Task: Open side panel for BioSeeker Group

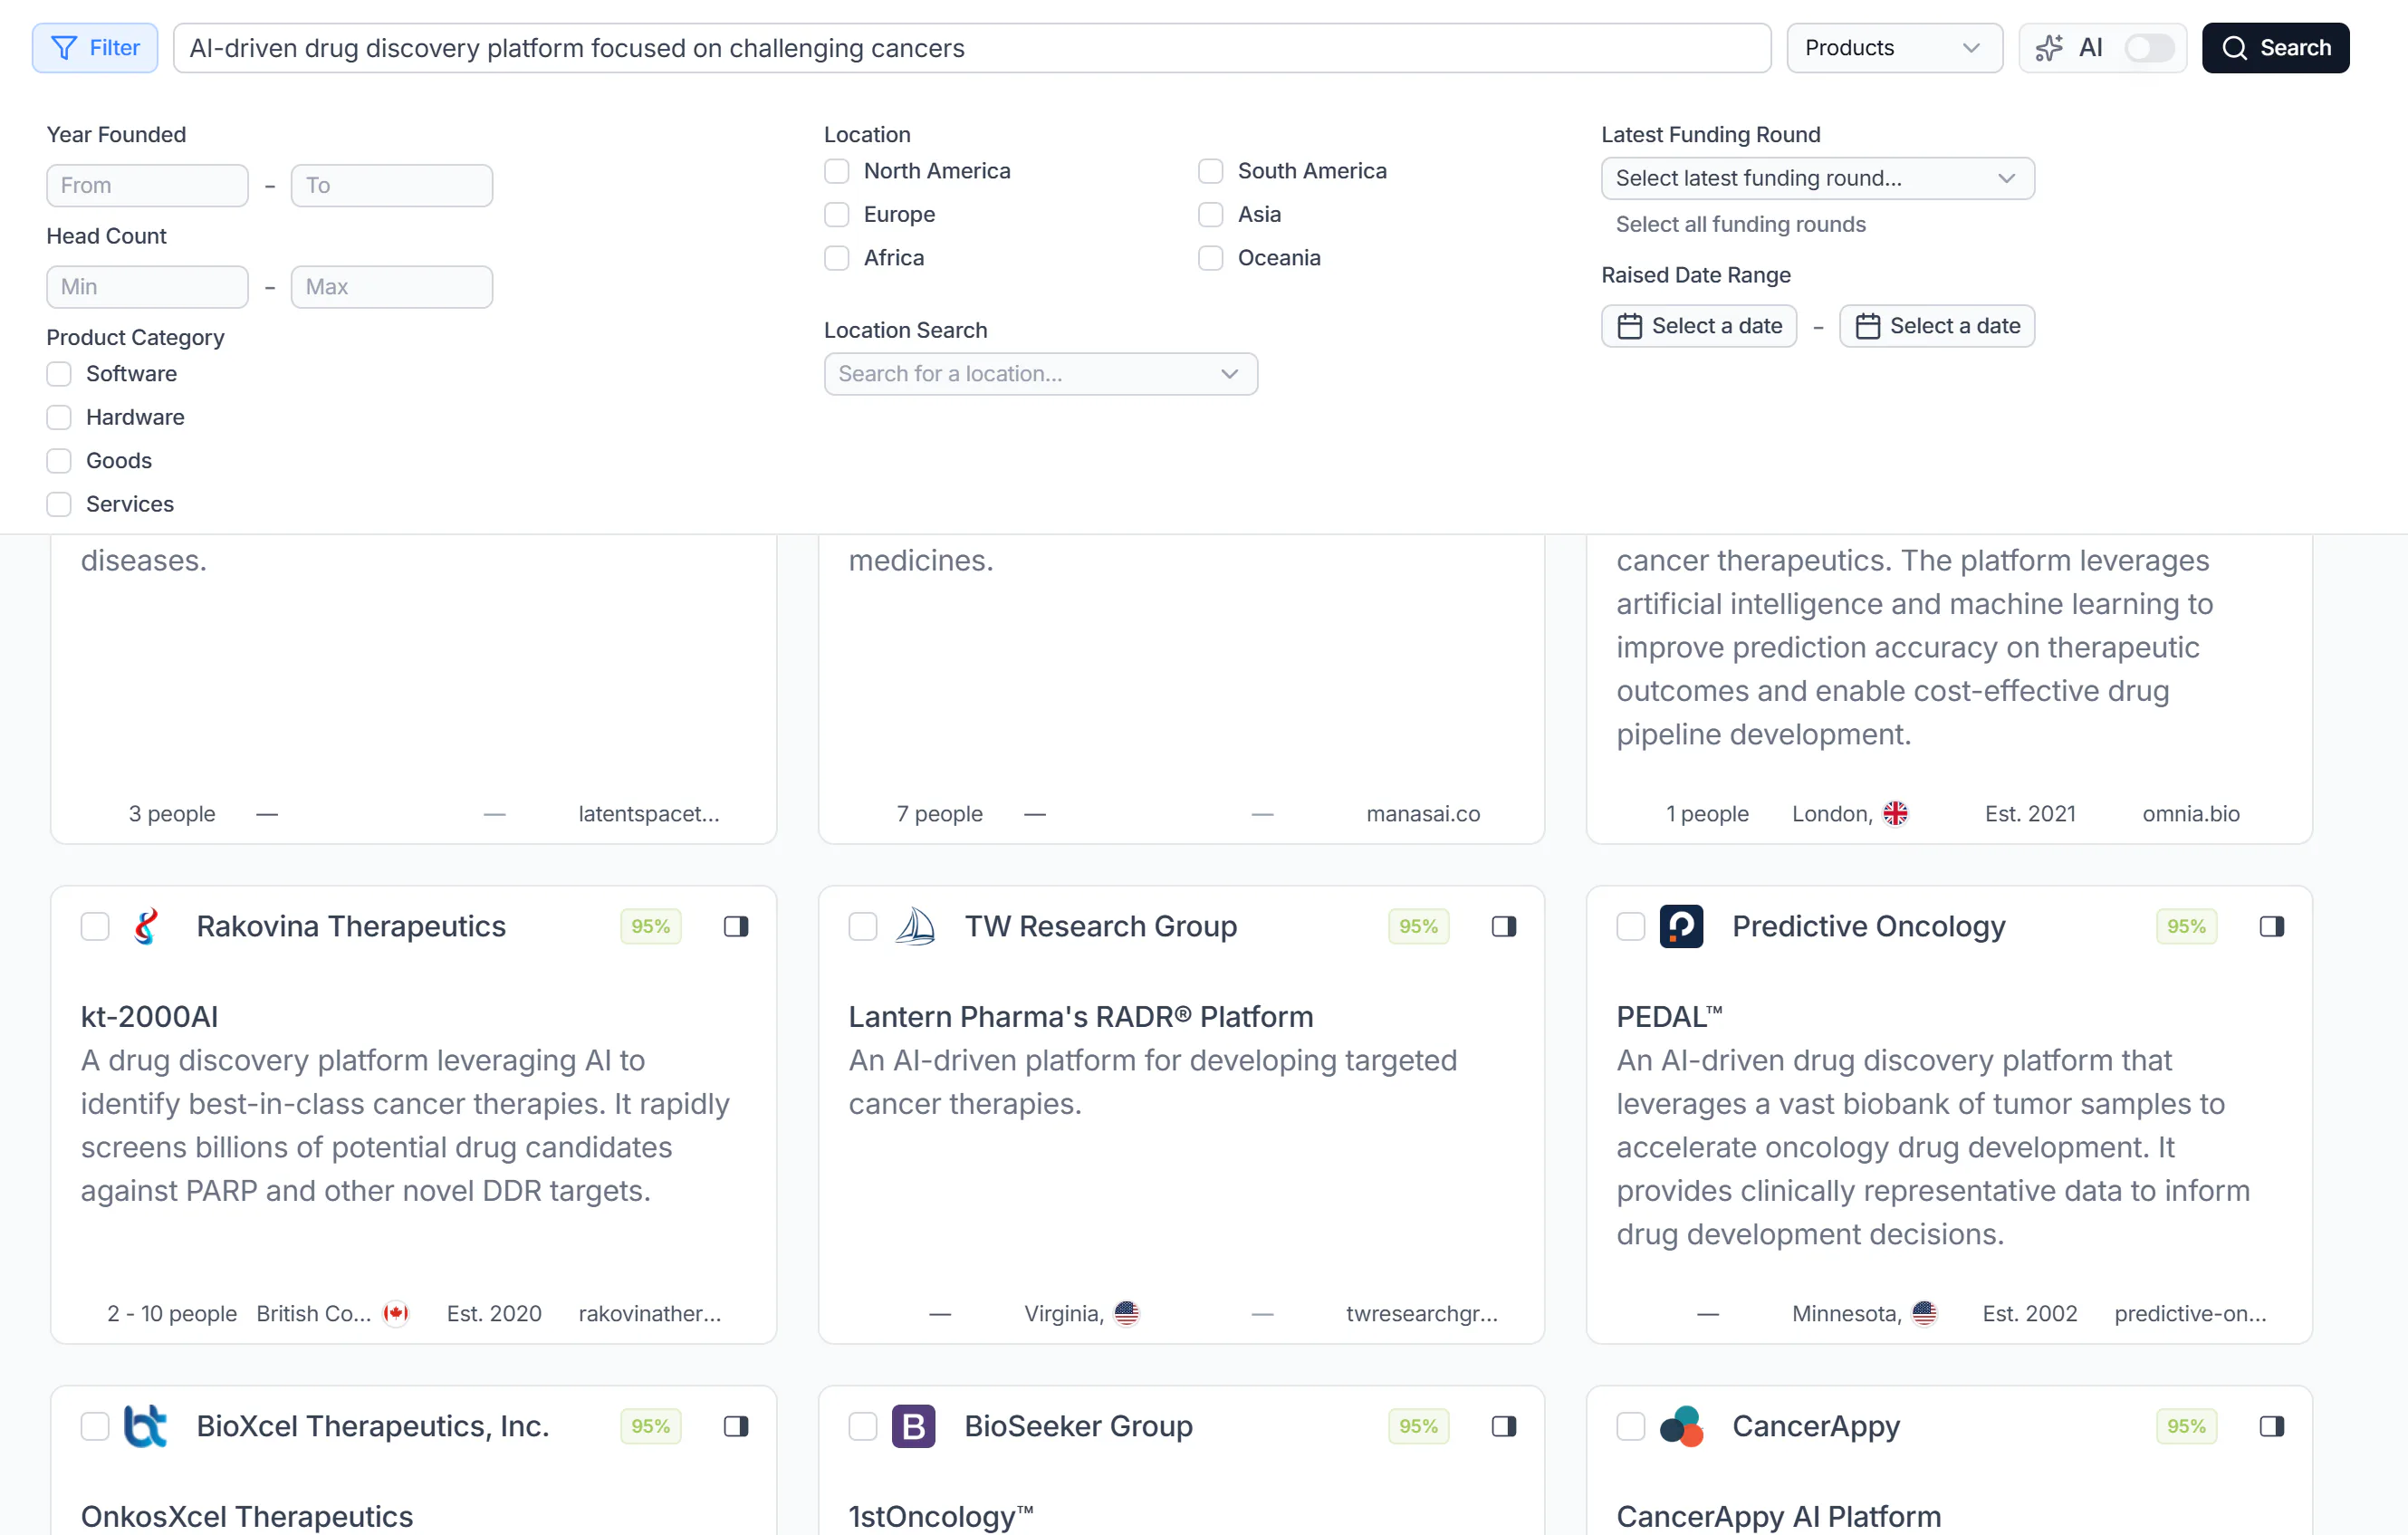Action: 1504,1426
